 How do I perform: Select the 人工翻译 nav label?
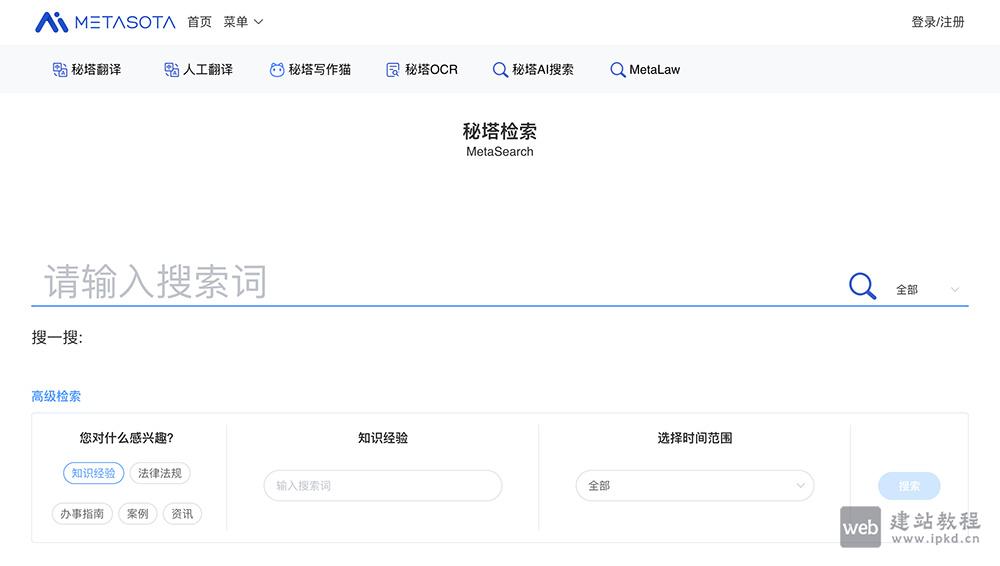(x=208, y=70)
